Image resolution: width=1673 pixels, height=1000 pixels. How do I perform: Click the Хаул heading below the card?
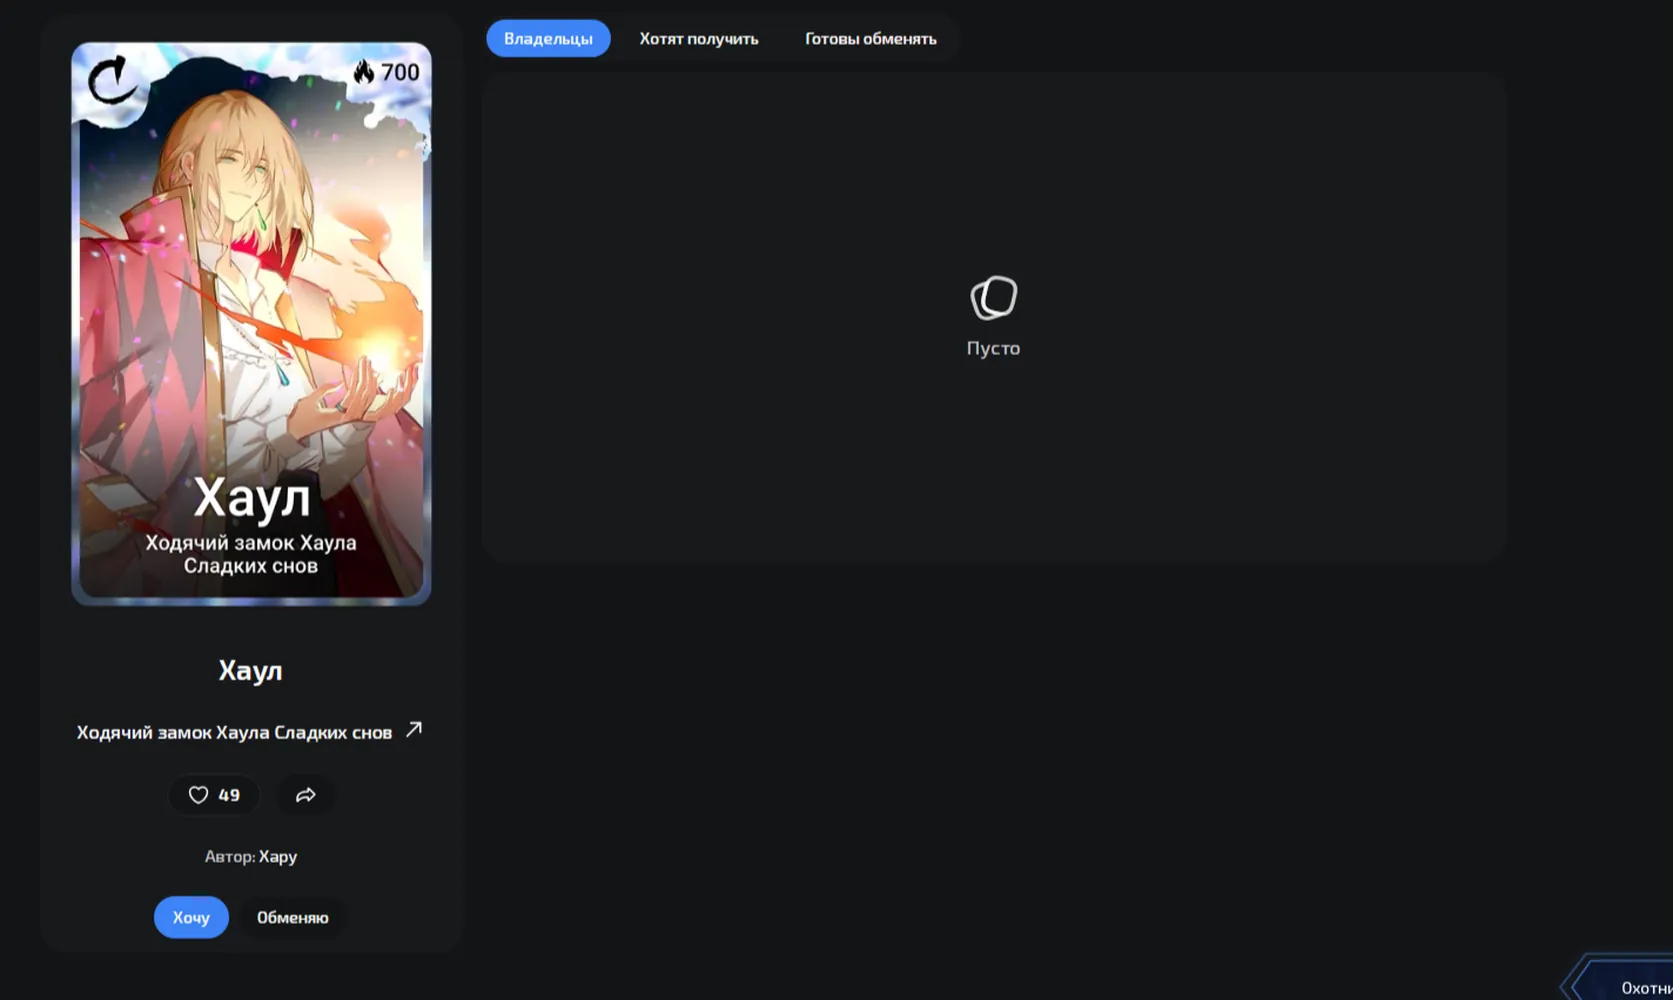251,670
